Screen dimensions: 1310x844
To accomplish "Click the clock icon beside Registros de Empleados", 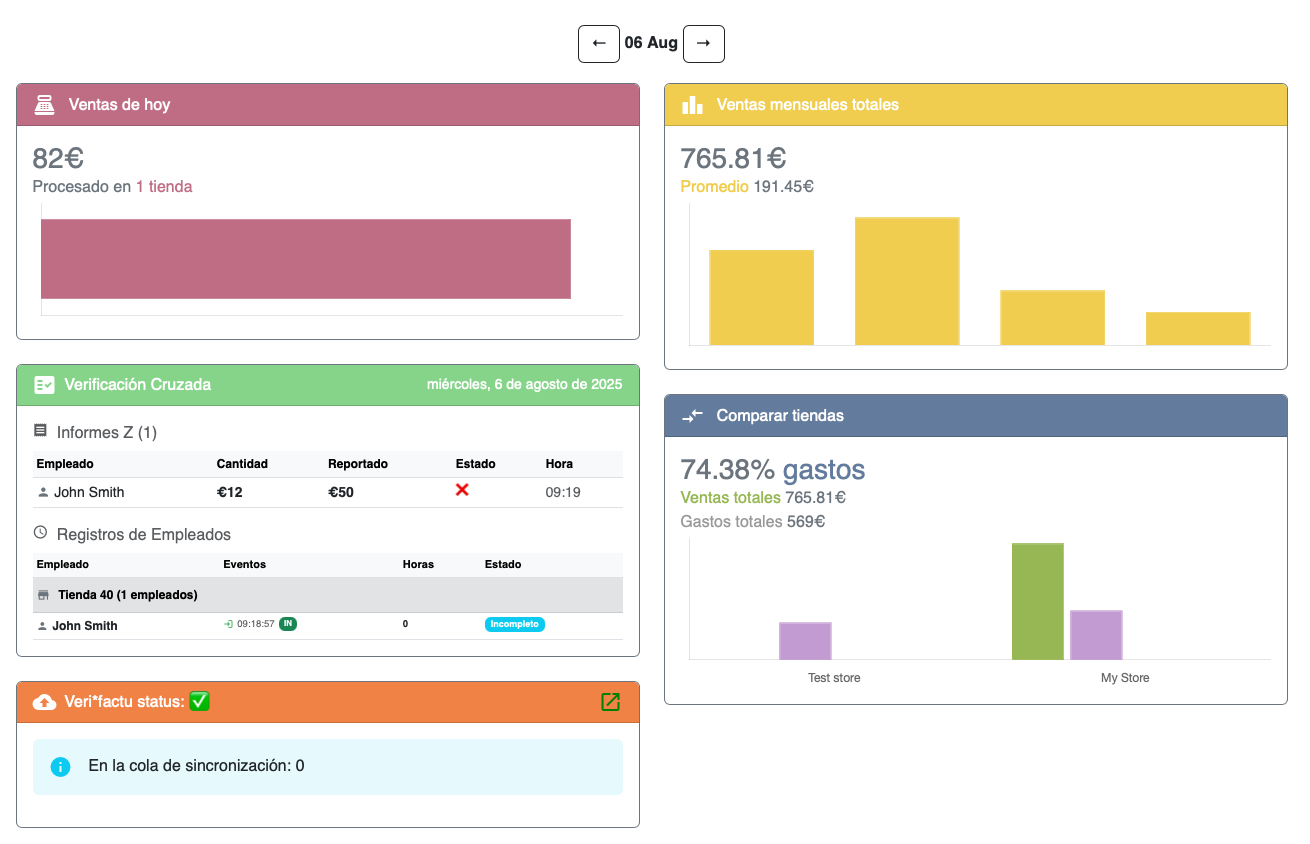I will [x=40, y=533].
